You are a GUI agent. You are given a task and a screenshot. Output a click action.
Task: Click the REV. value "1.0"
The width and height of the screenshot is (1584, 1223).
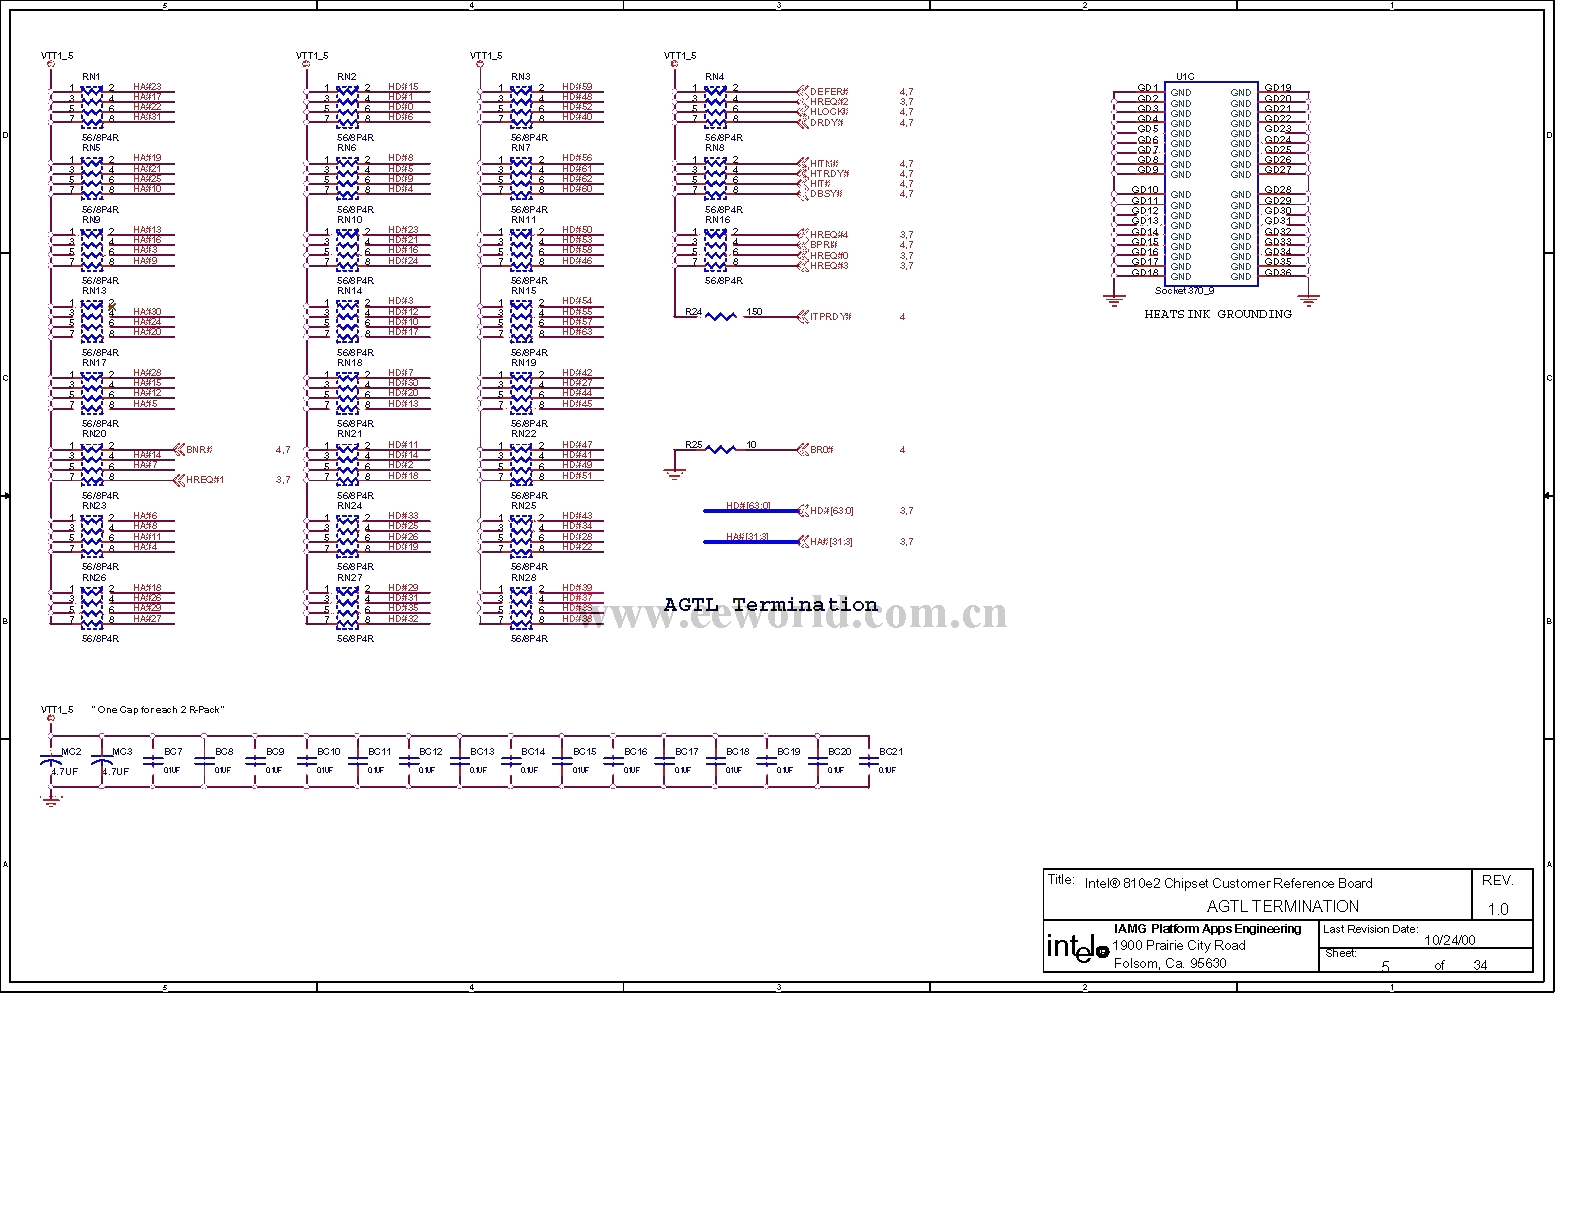1498,909
